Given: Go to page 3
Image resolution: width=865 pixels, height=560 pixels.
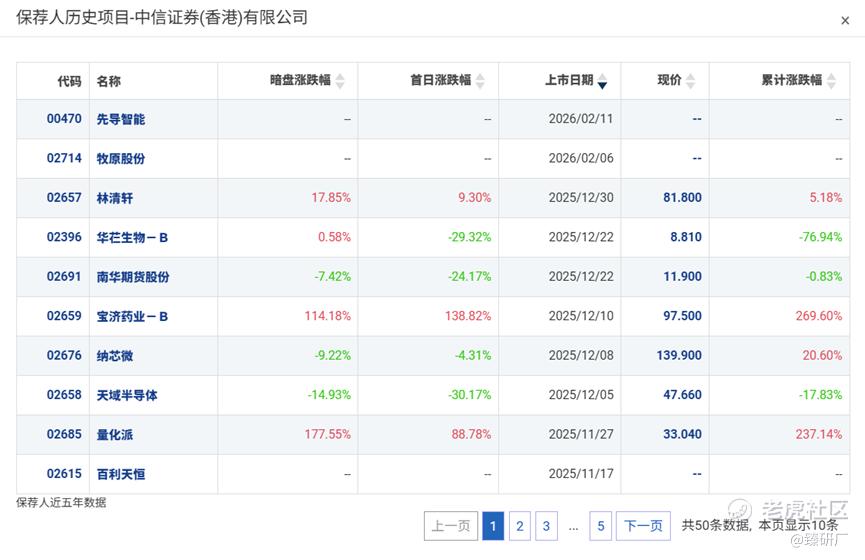Looking at the screenshot, I should pyautogui.click(x=546, y=526).
